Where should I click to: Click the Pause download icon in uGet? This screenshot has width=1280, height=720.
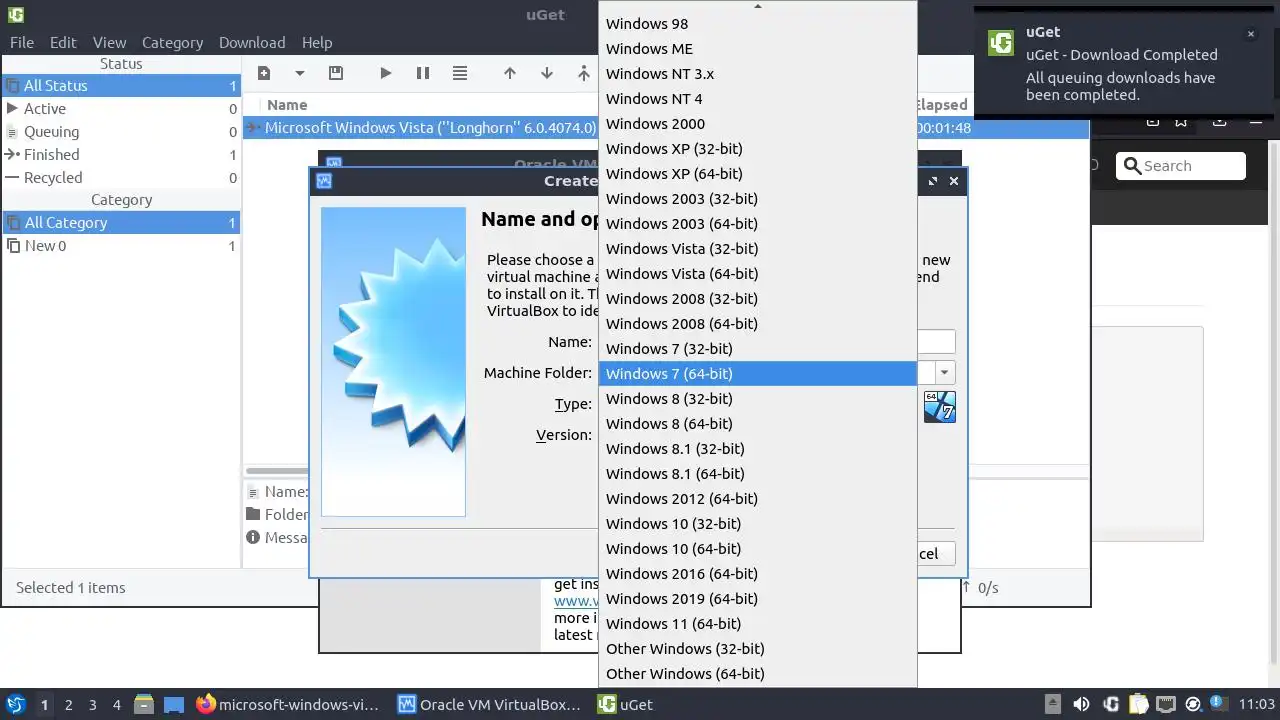click(x=423, y=73)
